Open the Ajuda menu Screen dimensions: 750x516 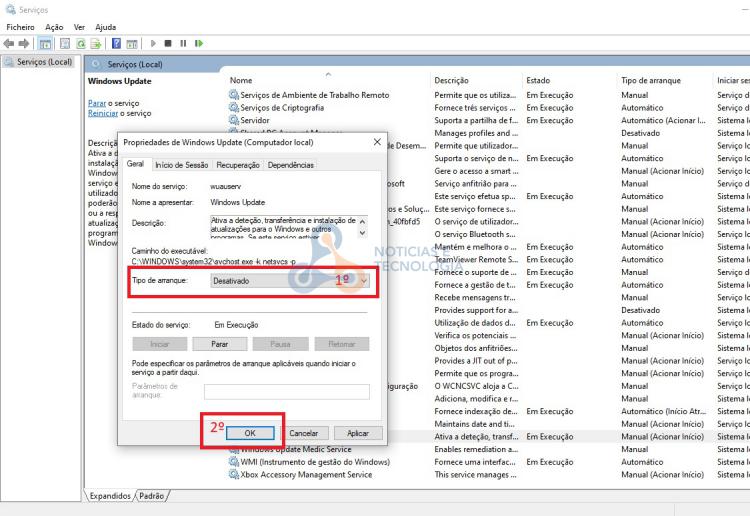coord(106,27)
